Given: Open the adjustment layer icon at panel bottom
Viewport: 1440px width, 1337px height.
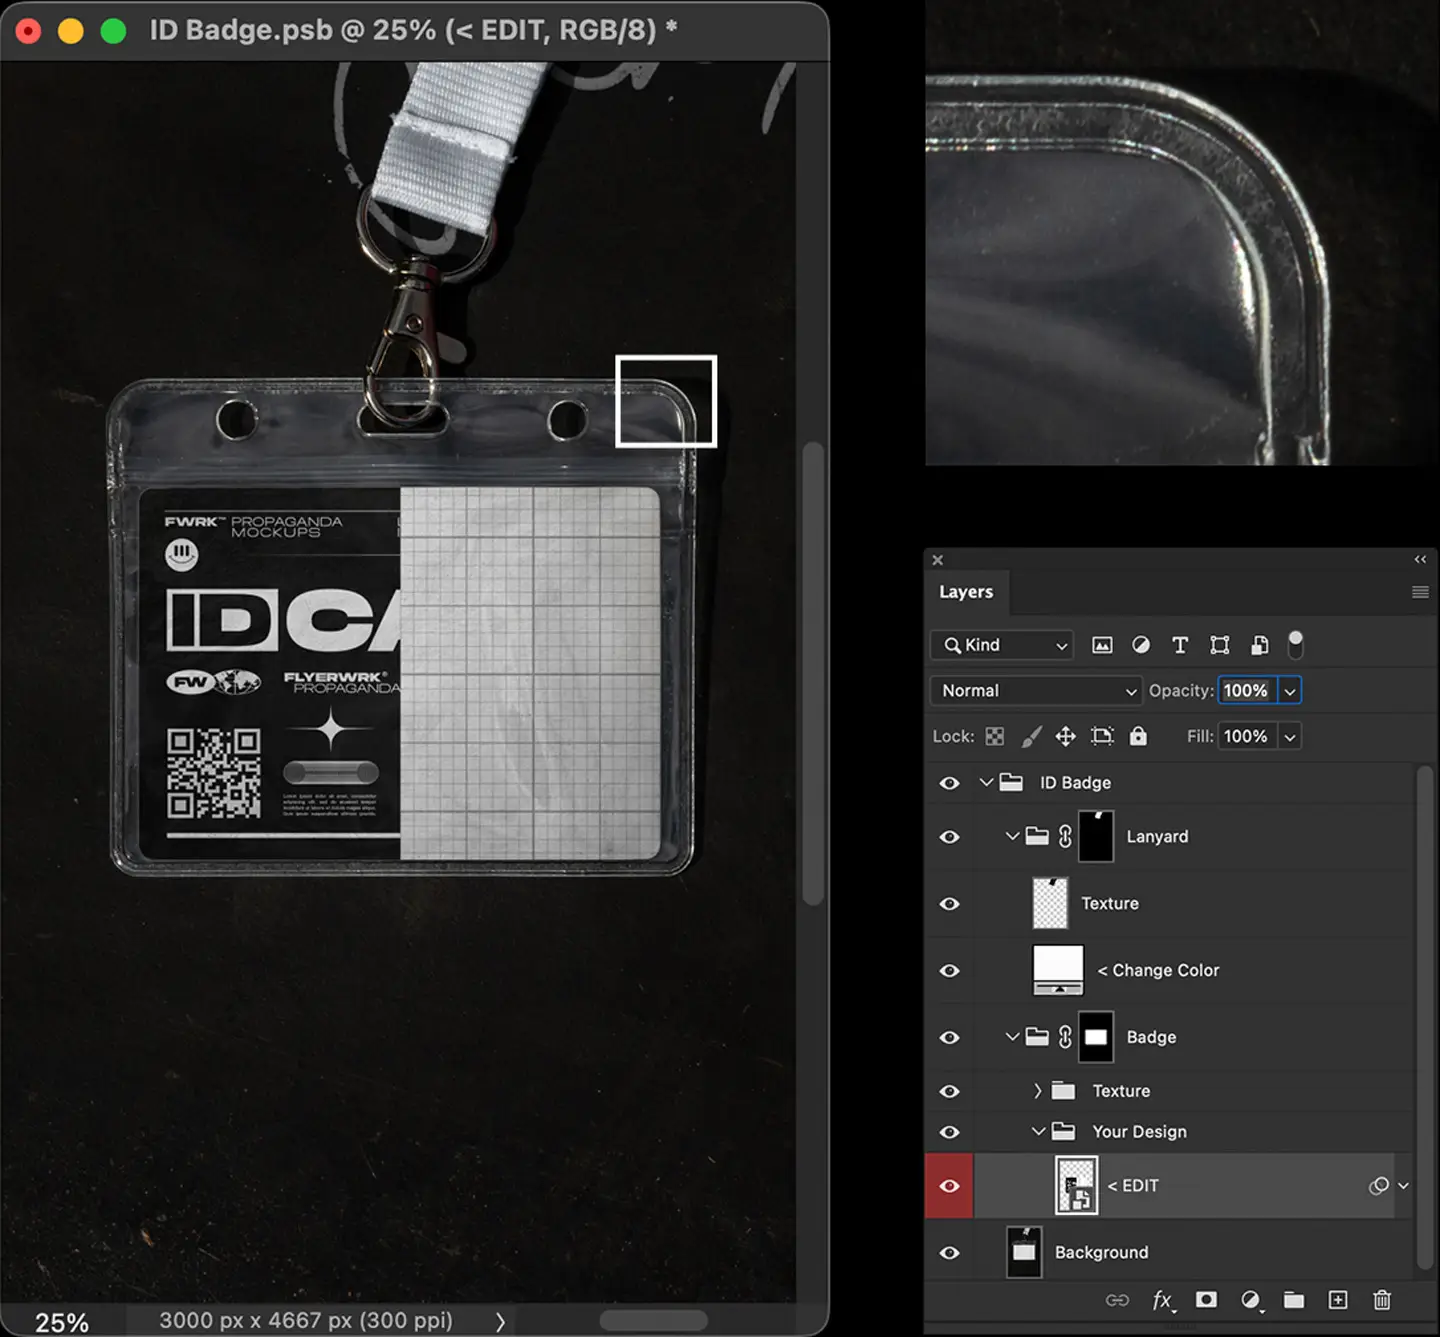Looking at the screenshot, I should point(1250,1300).
